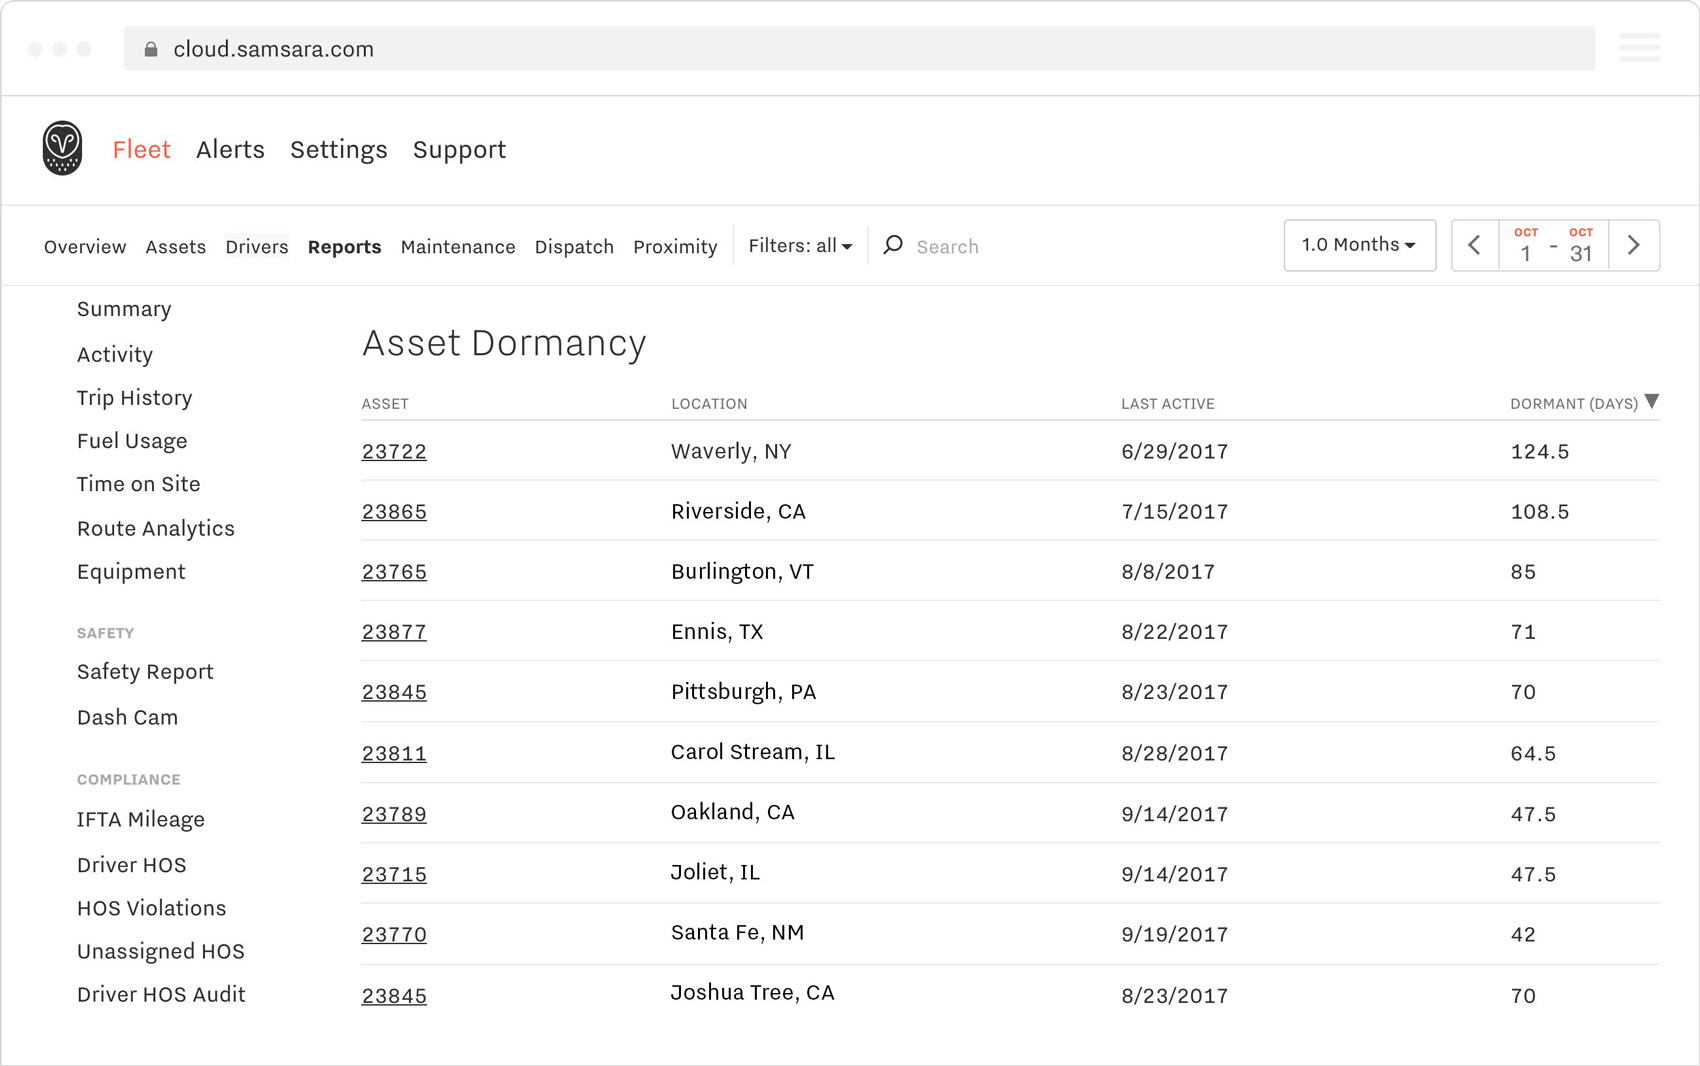The width and height of the screenshot is (1700, 1066).
Task: Go to the previous date range
Action: point(1474,245)
